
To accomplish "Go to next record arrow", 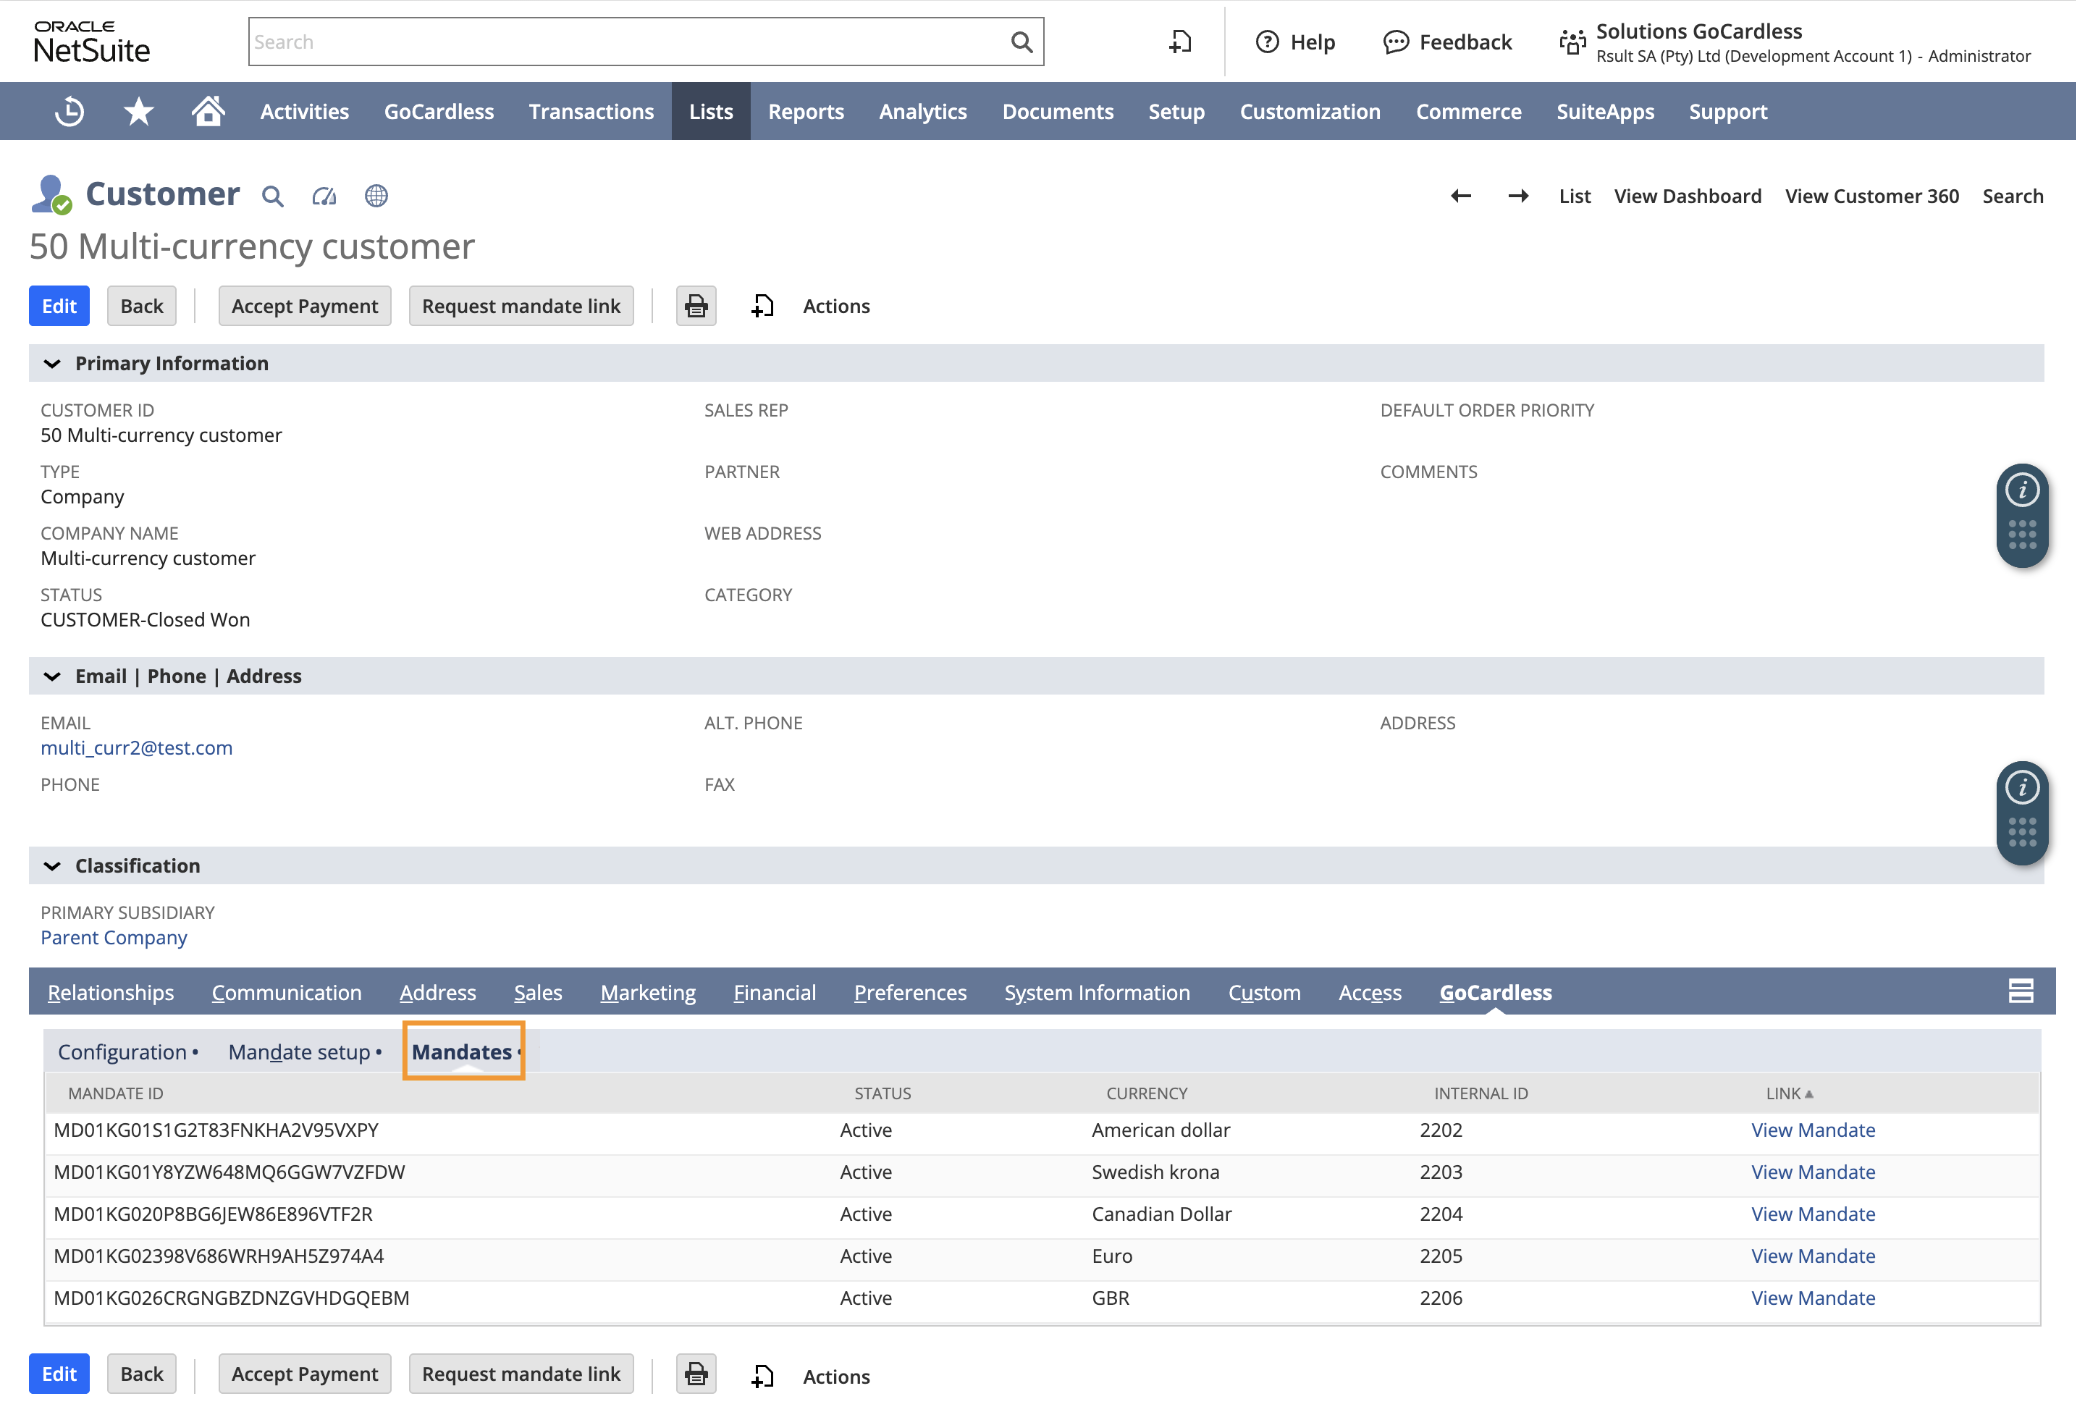I will (x=1518, y=196).
